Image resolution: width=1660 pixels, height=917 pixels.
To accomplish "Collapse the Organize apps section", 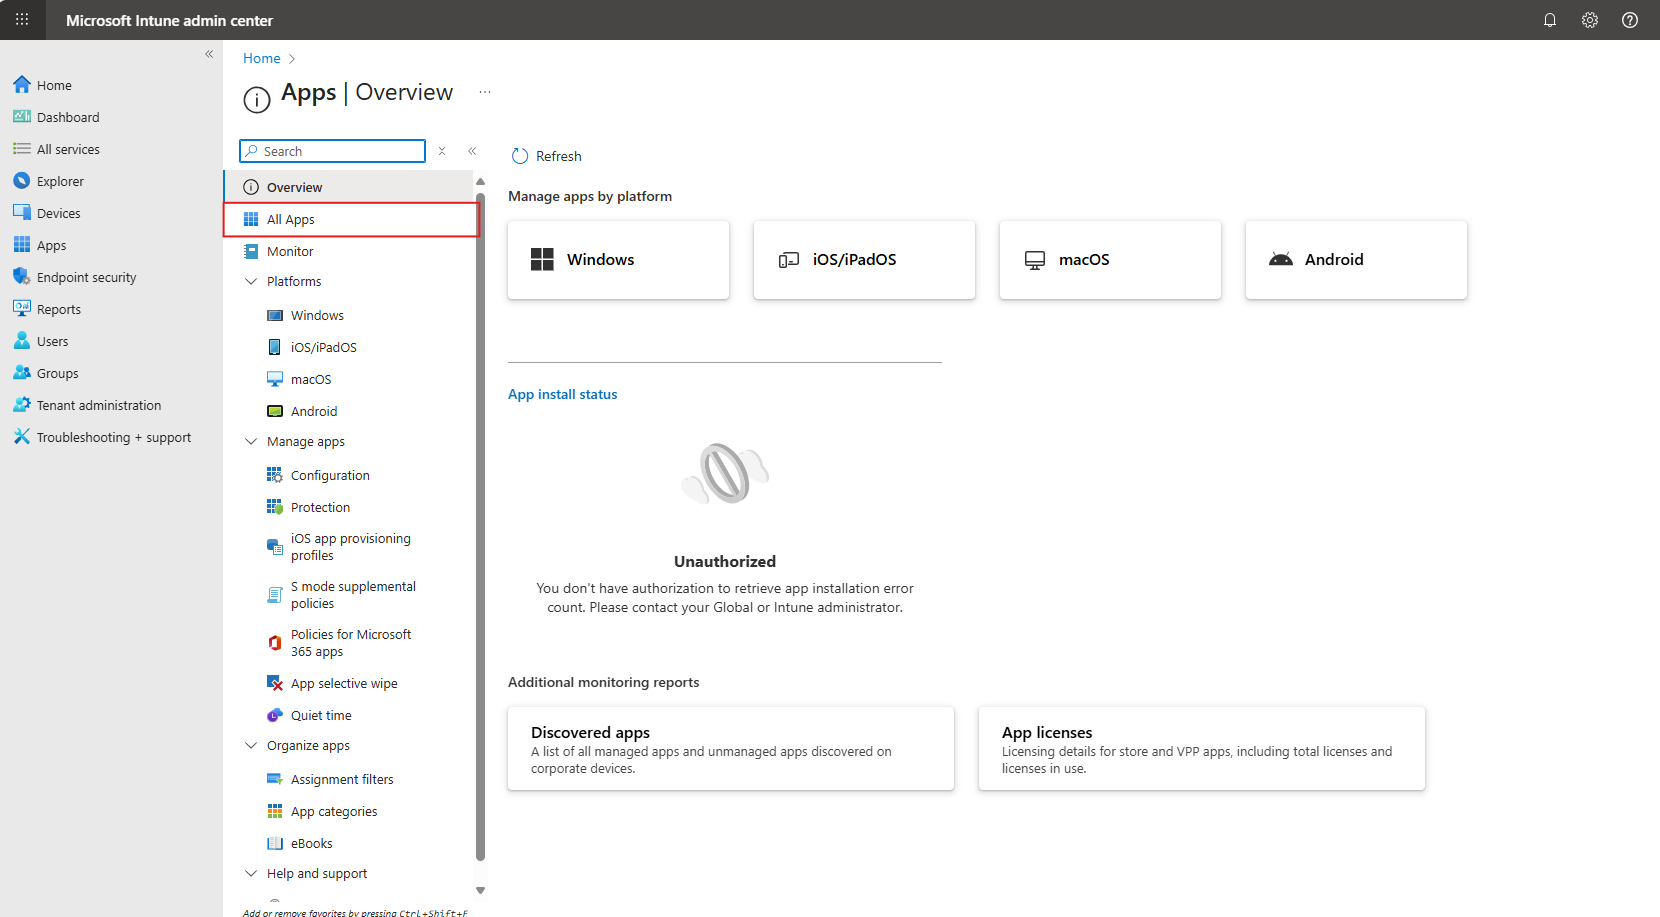I will (251, 746).
